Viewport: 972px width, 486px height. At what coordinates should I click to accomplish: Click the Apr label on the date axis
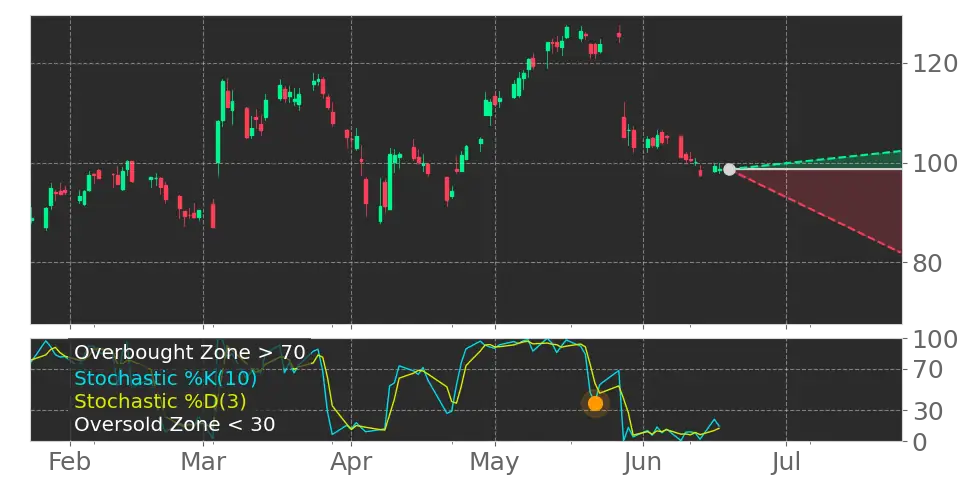[x=351, y=462]
